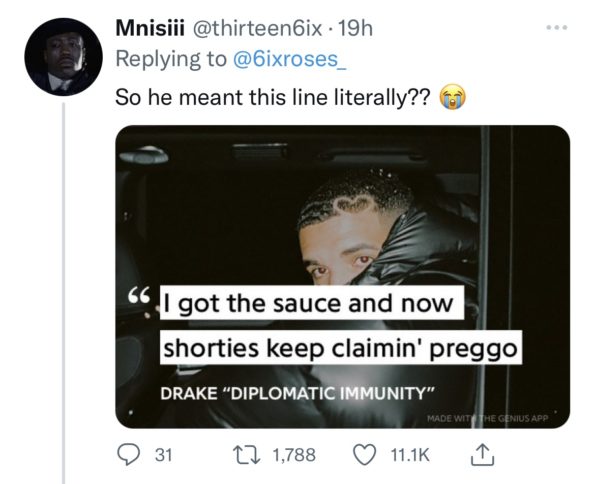The height and width of the screenshot is (484, 595).
Task: Open the attached Genius lyric image
Action: 343,276
